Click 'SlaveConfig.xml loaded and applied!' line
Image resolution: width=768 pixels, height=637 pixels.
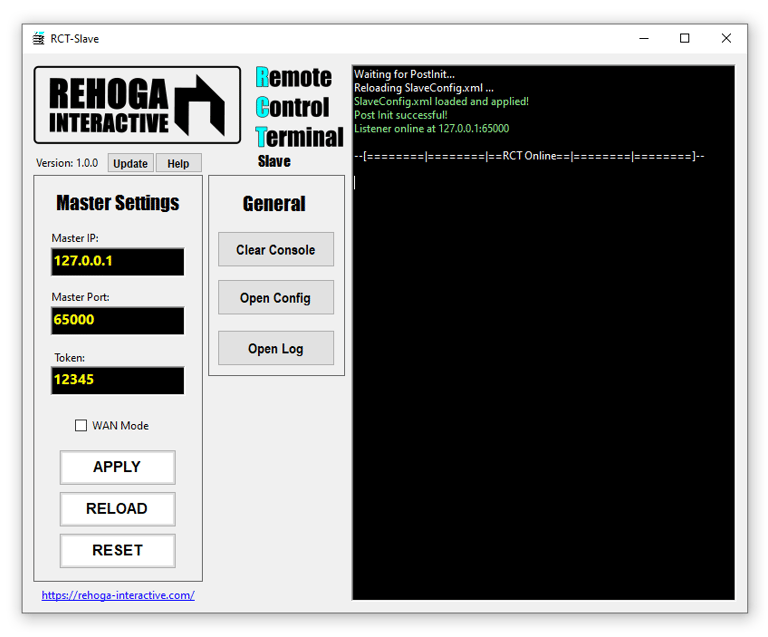(441, 101)
